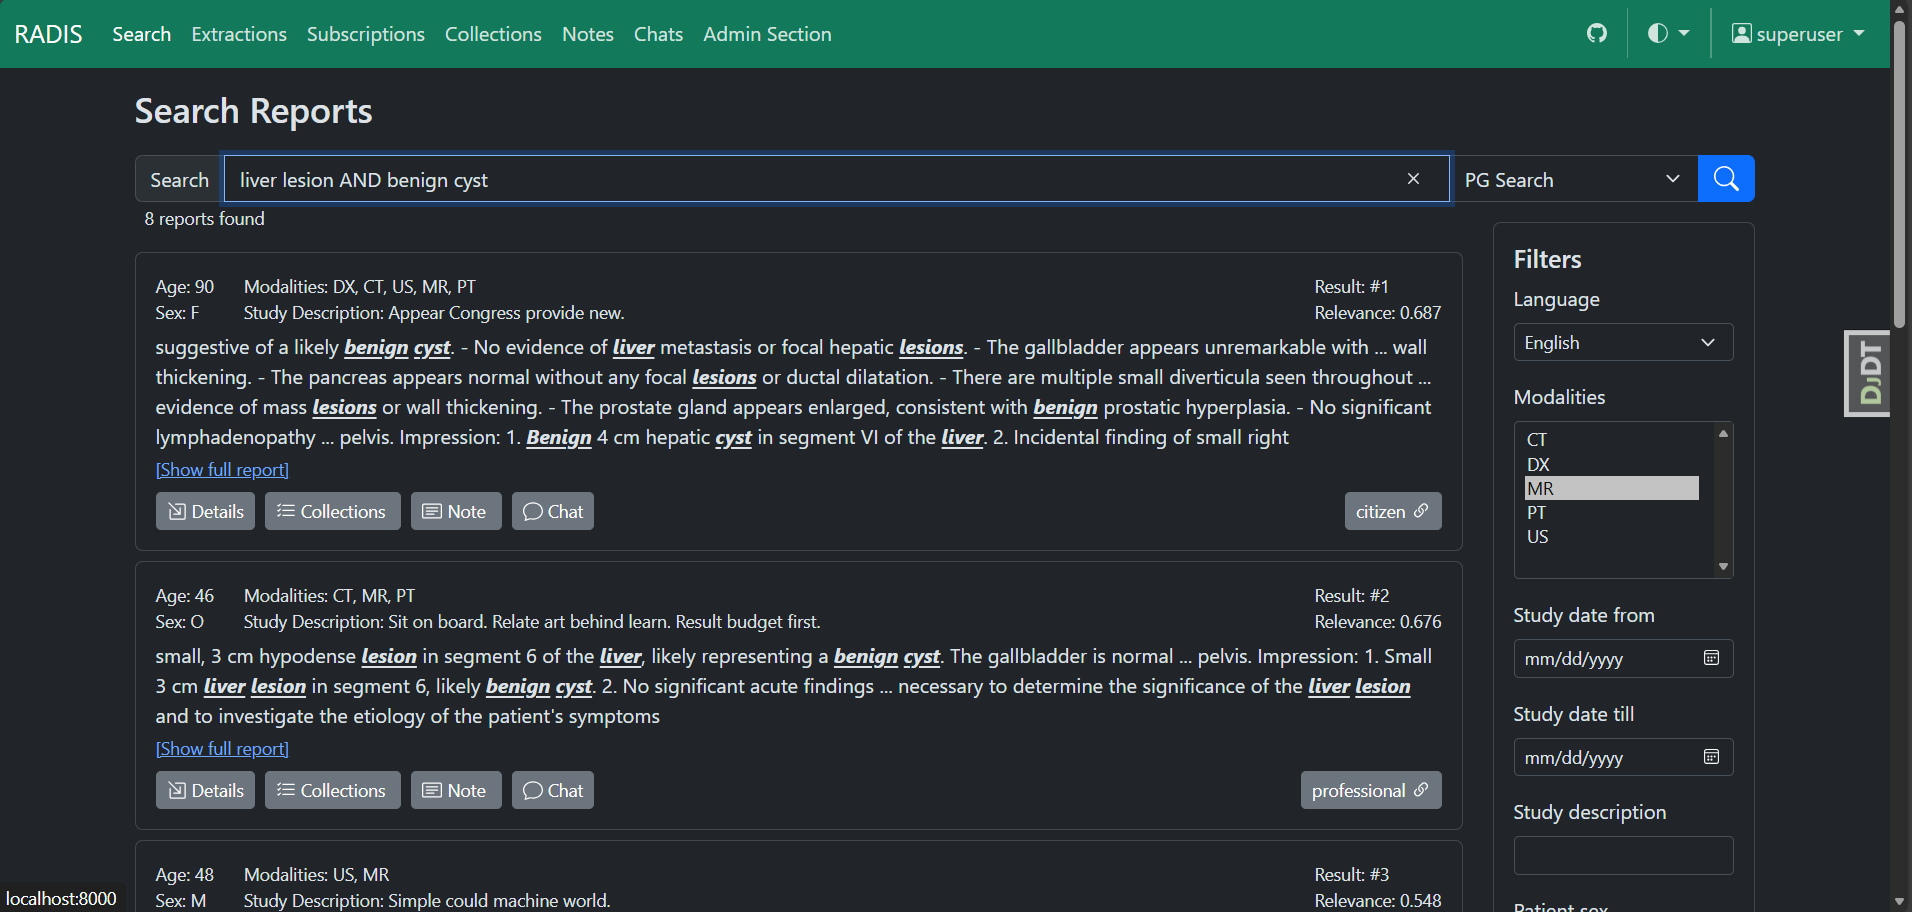Click the Note icon on the second report

[456, 790]
